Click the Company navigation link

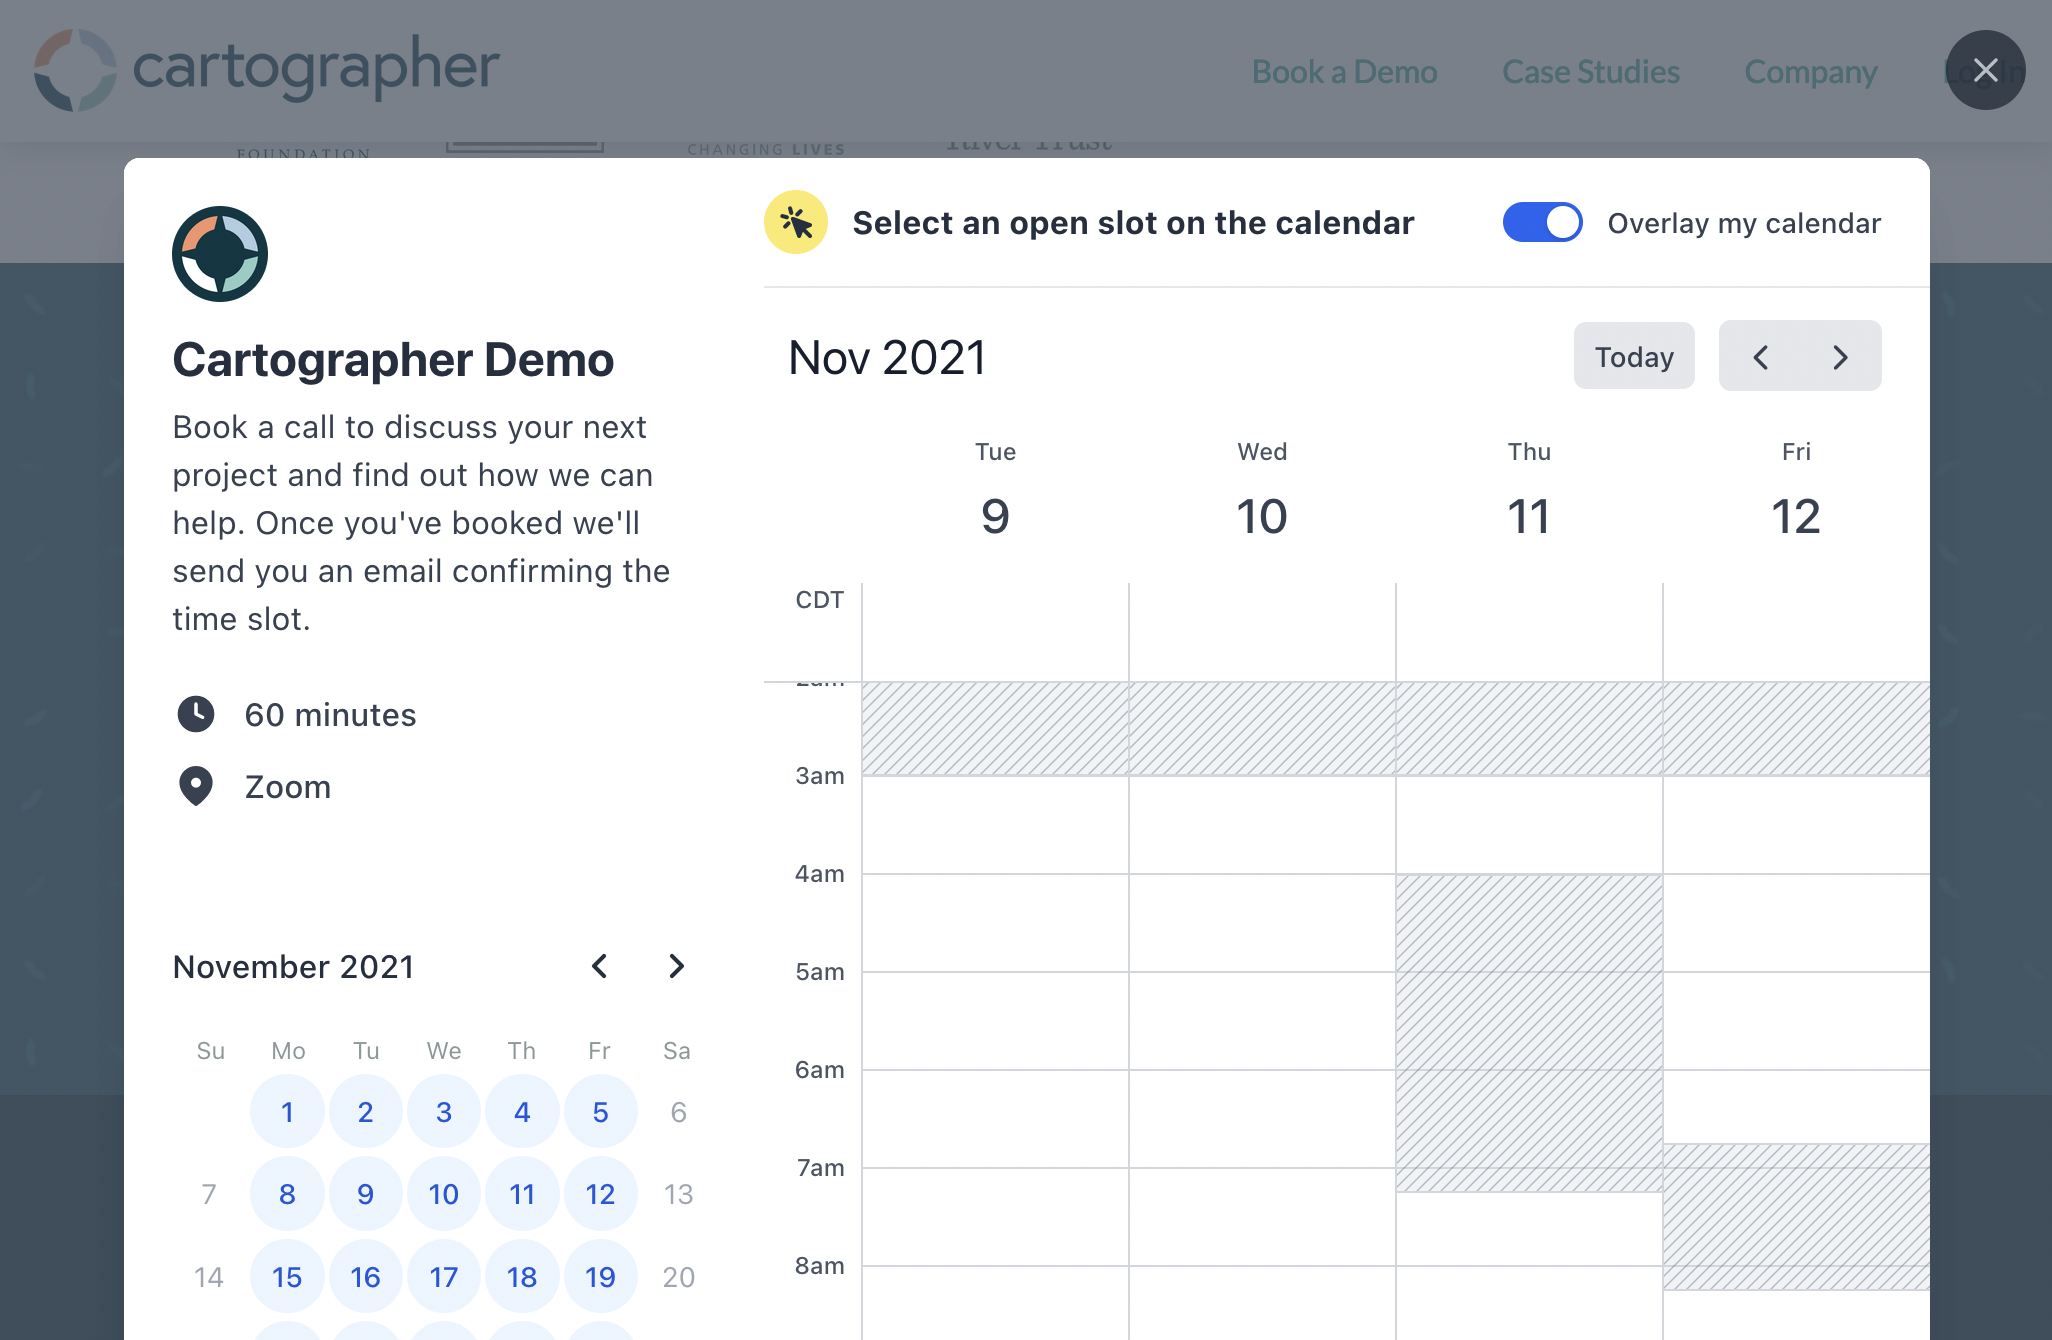pos(1811,69)
